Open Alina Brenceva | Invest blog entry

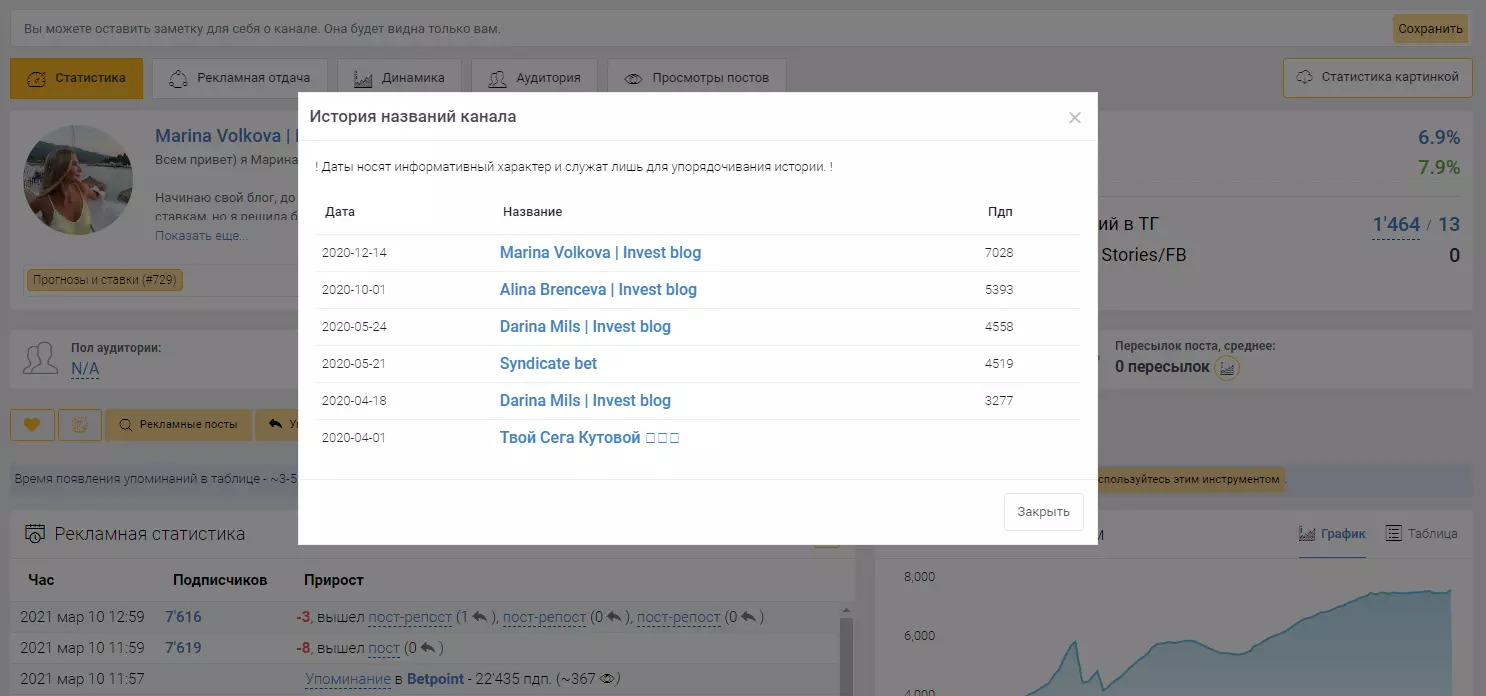click(598, 290)
